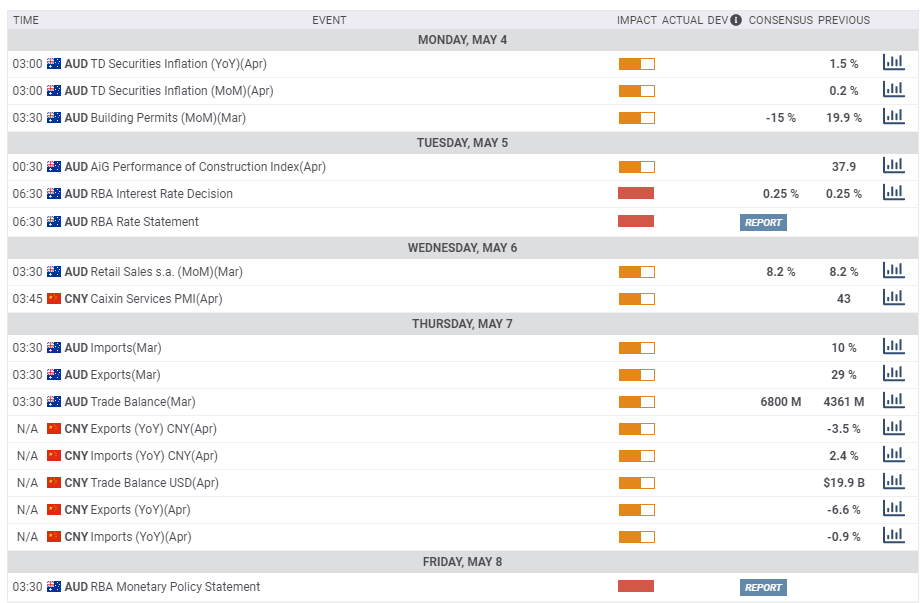Click the CONSENSUS column header
This screenshot has height=603, width=922.
[780, 20]
